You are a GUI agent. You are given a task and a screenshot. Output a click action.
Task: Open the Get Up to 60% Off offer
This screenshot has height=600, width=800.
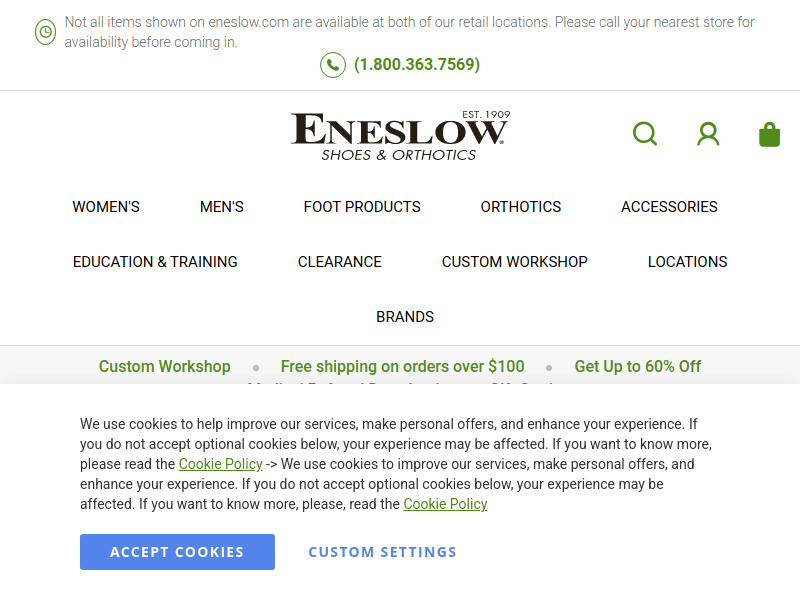(637, 366)
